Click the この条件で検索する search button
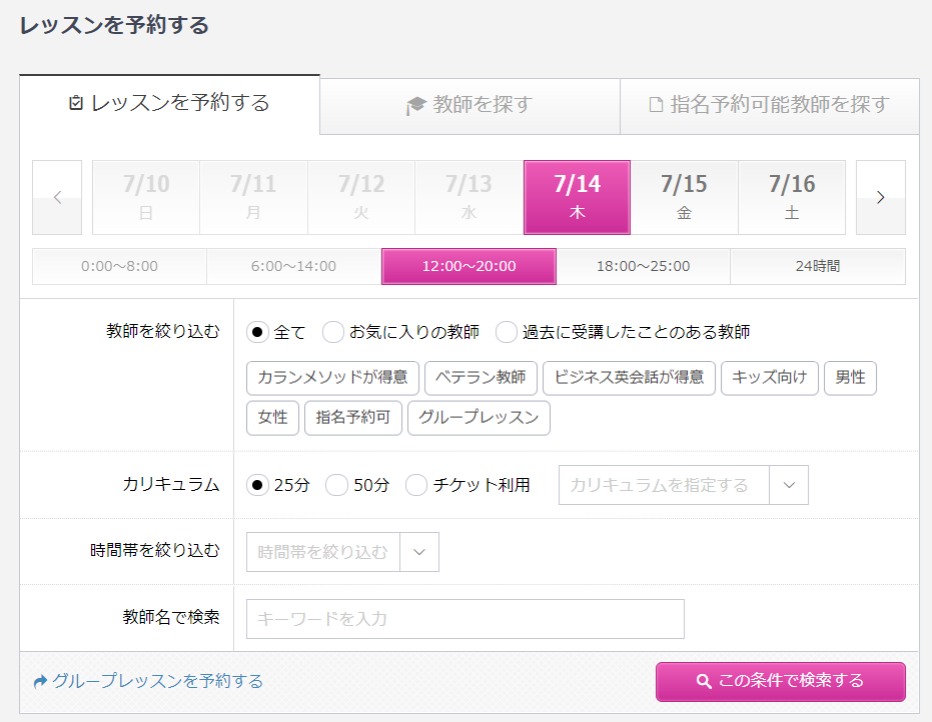The width and height of the screenshot is (932, 722). [780, 681]
